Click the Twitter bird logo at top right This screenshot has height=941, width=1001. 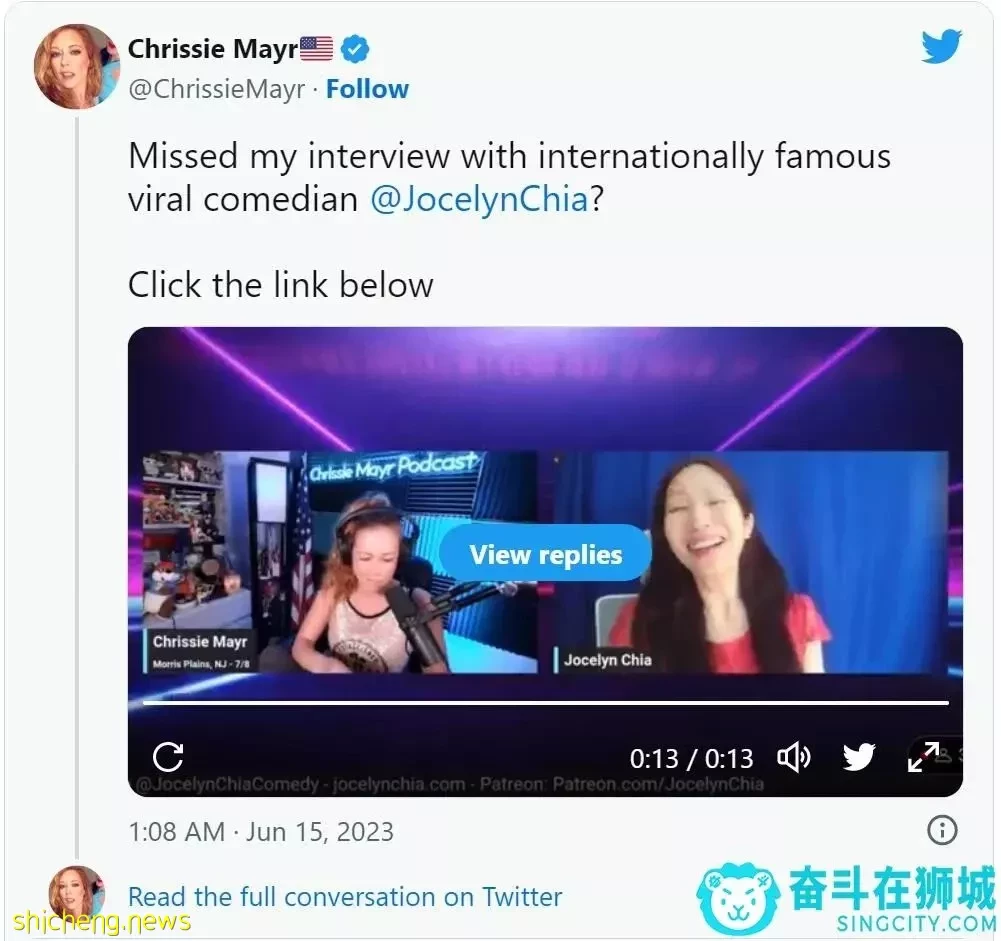[x=942, y=47]
